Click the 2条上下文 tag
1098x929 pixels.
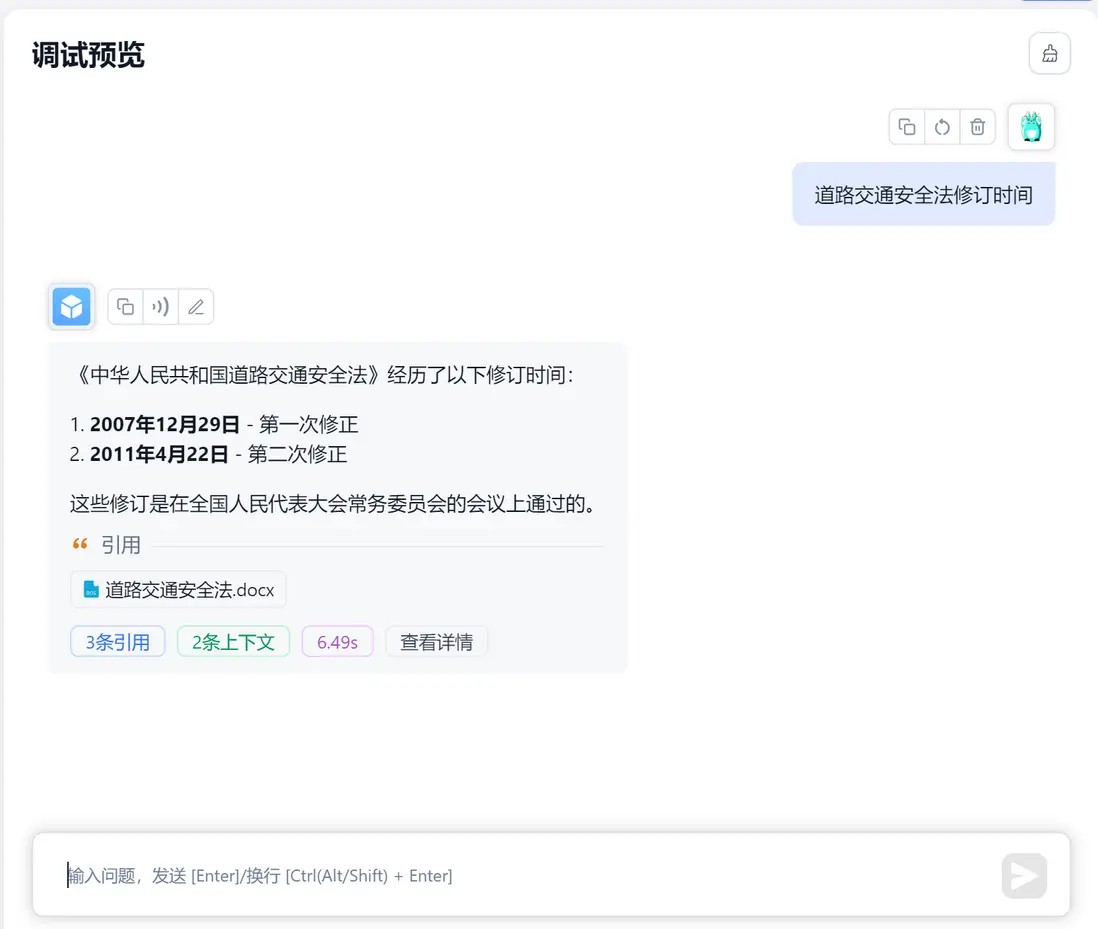tap(233, 641)
